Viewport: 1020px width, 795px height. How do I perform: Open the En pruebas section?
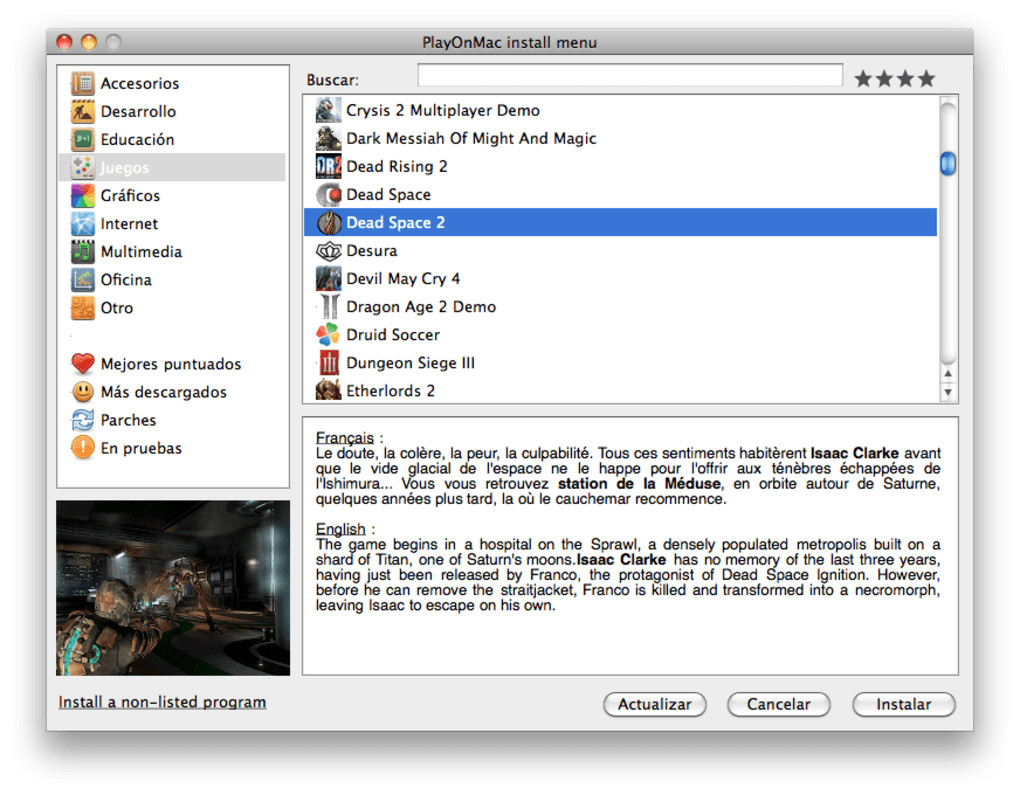[x=141, y=448]
